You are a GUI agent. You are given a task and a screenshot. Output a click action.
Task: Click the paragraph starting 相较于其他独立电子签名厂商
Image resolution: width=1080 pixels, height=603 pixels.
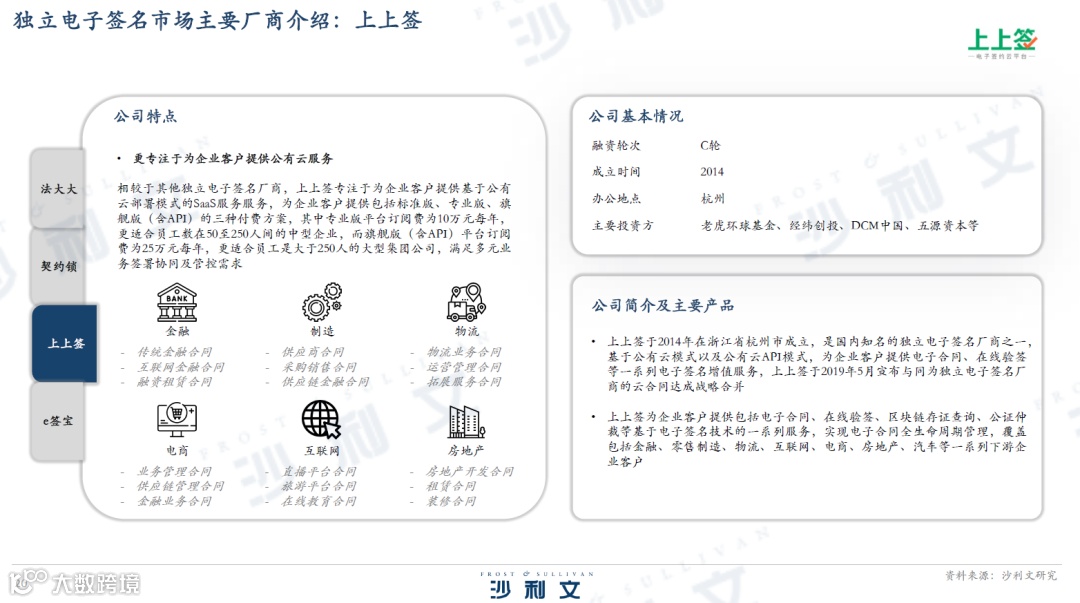click(314, 225)
